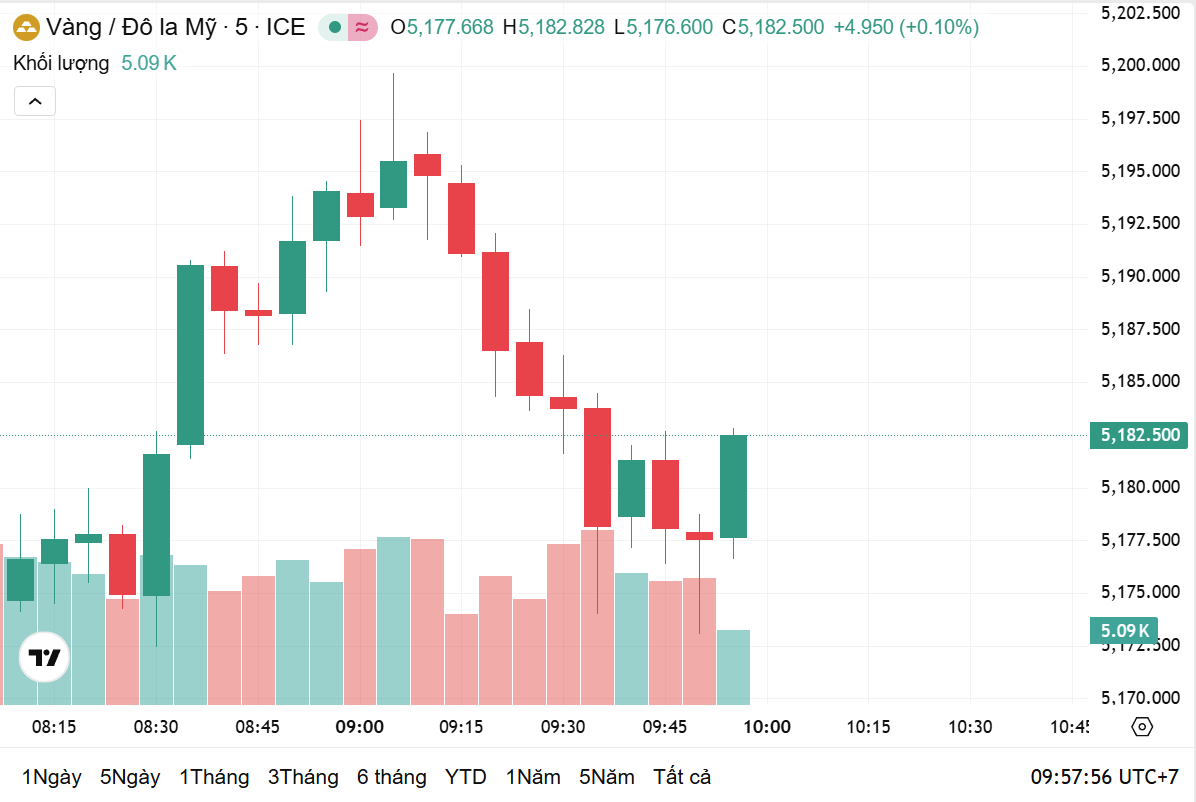Click the Khối lượng volume indicator label
The width and height of the screenshot is (1196, 802).
[61, 63]
